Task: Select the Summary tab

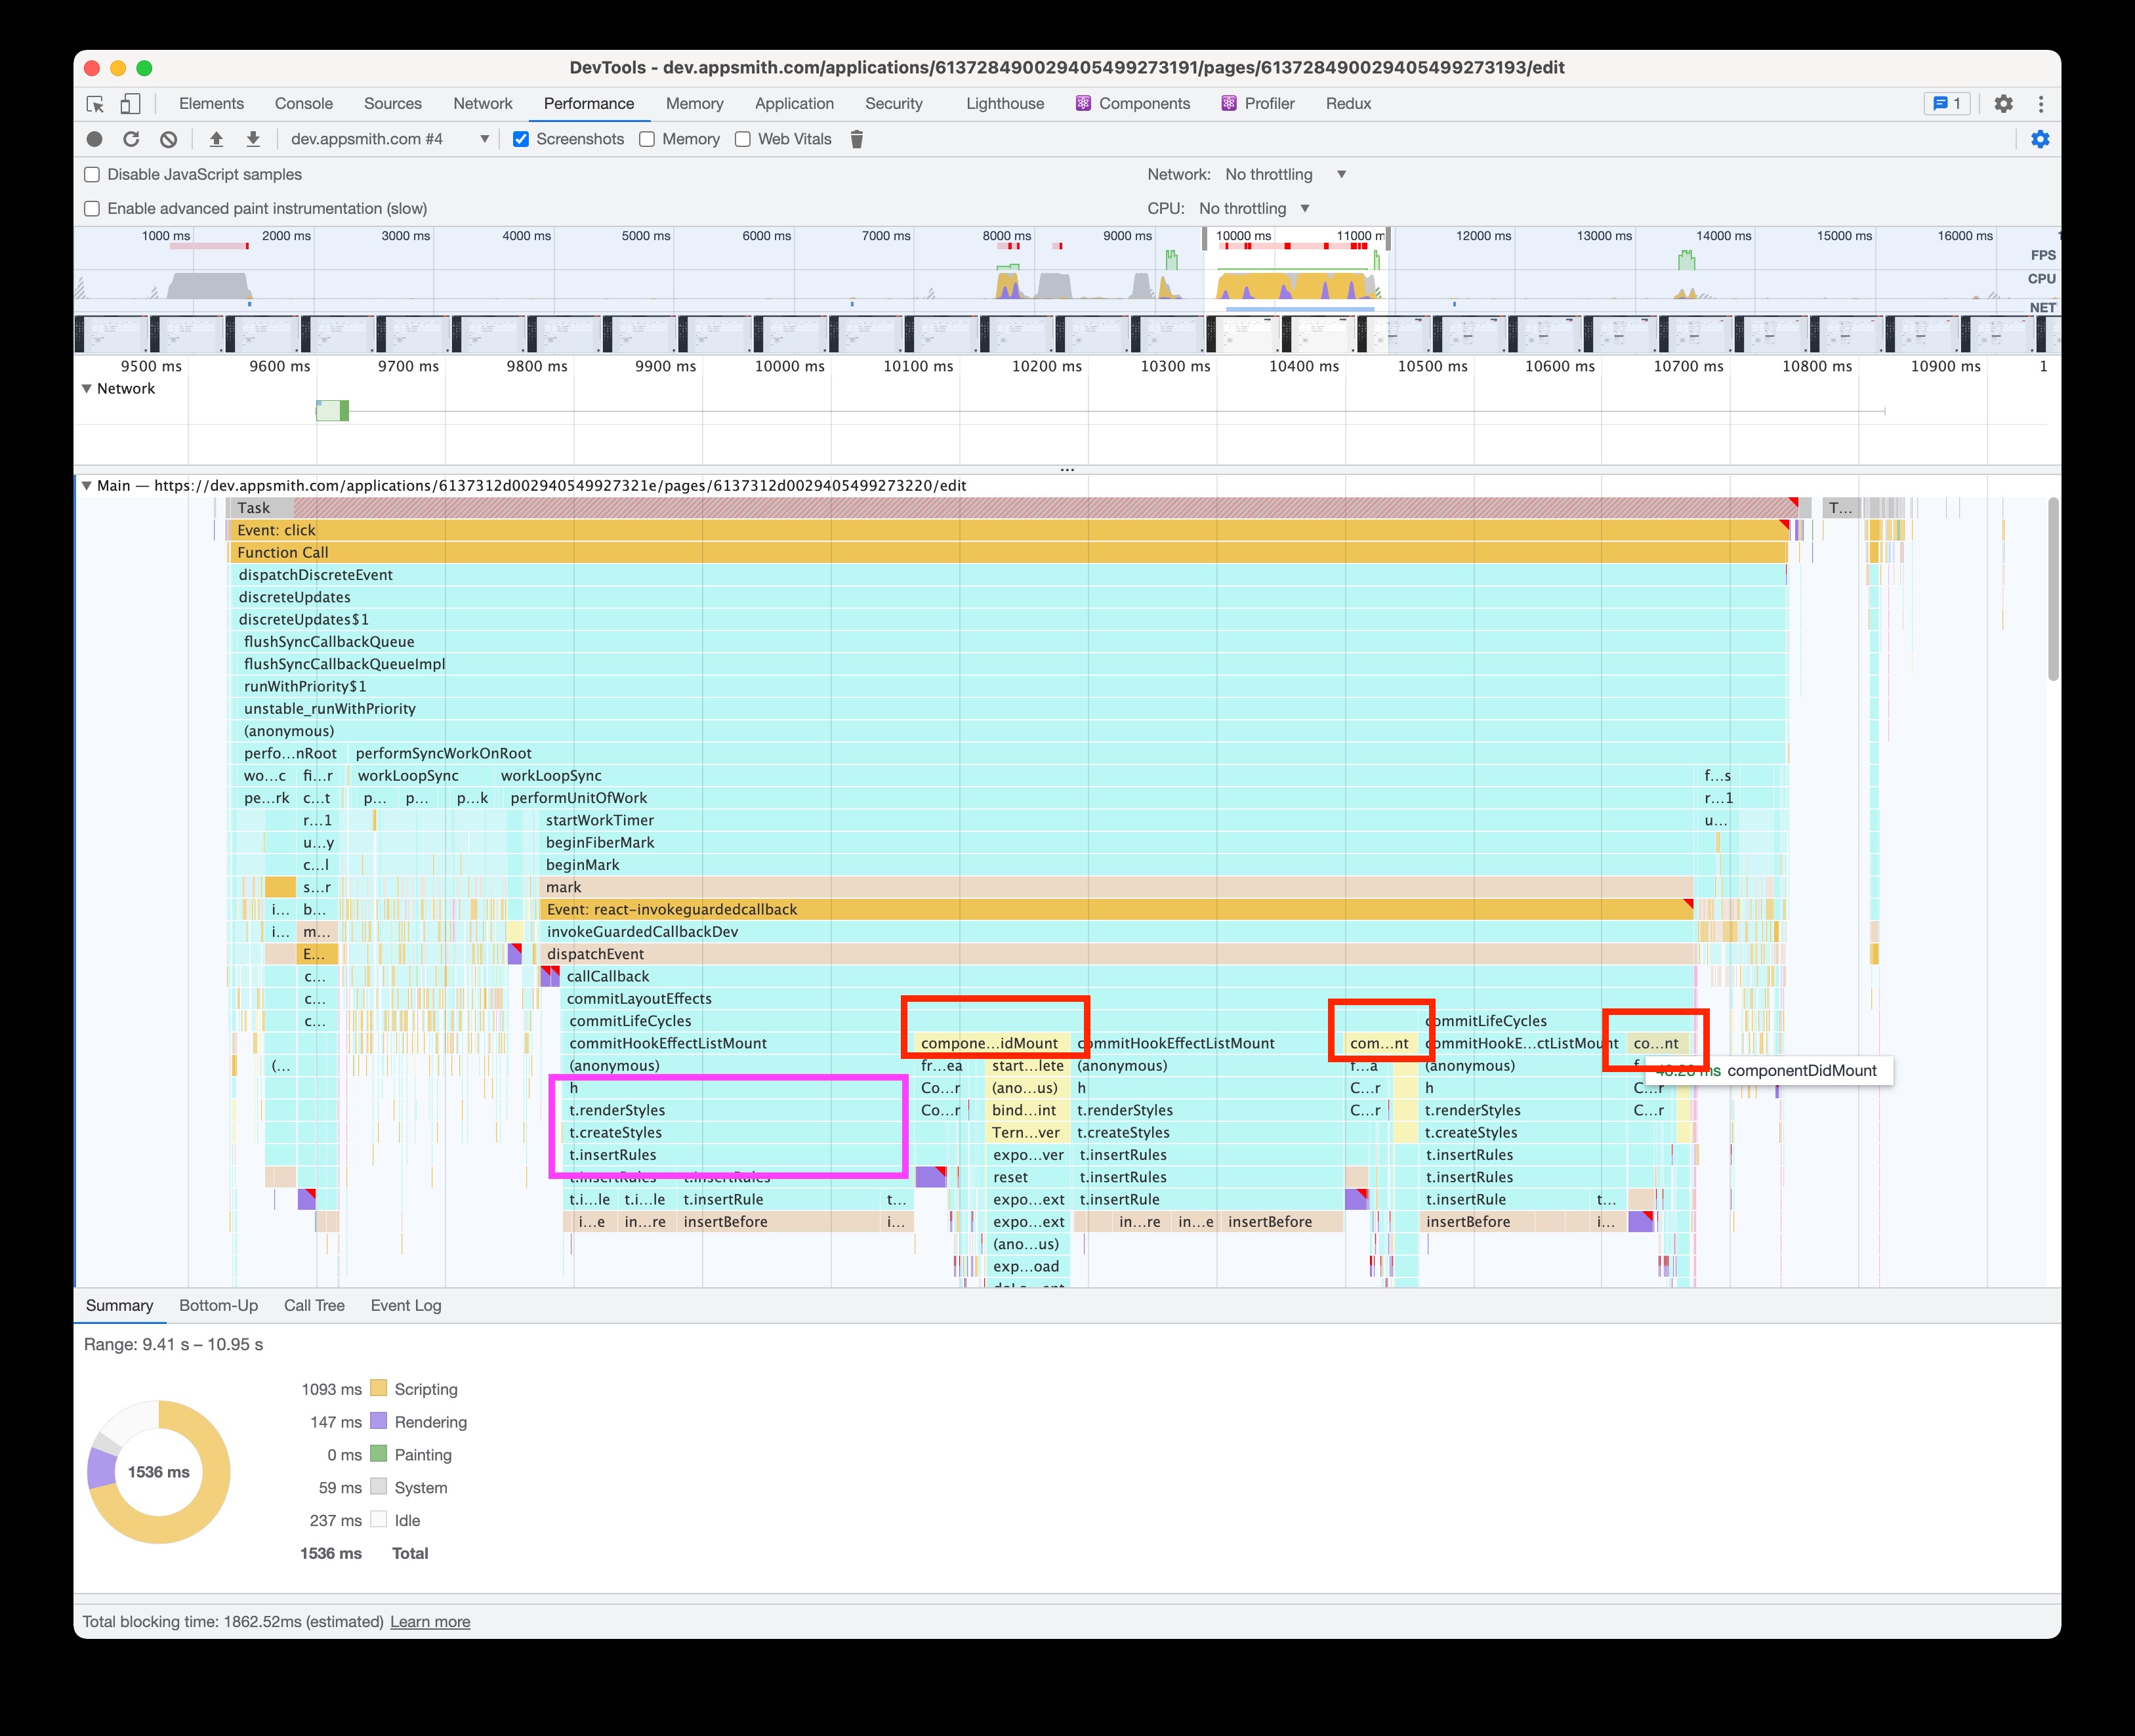Action: (x=119, y=1305)
